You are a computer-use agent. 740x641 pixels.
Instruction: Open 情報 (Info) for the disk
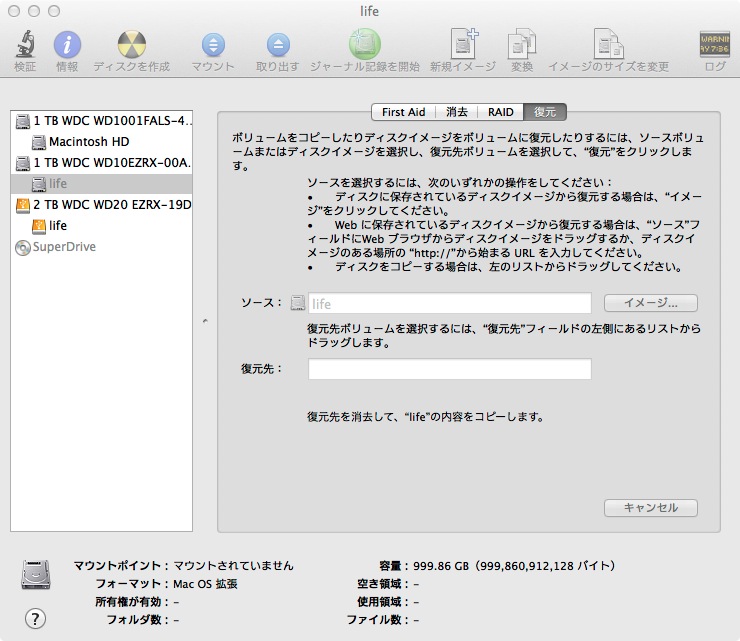[67, 45]
